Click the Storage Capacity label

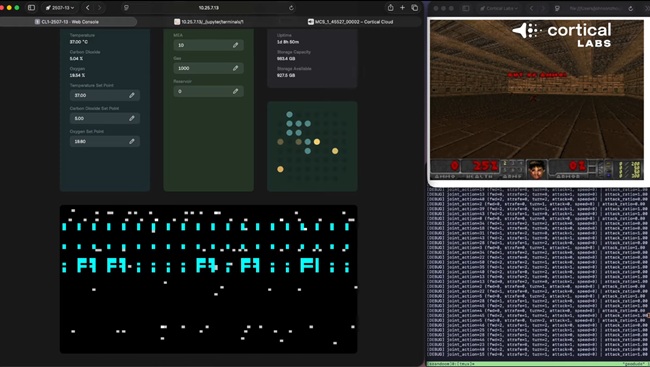[293, 52]
